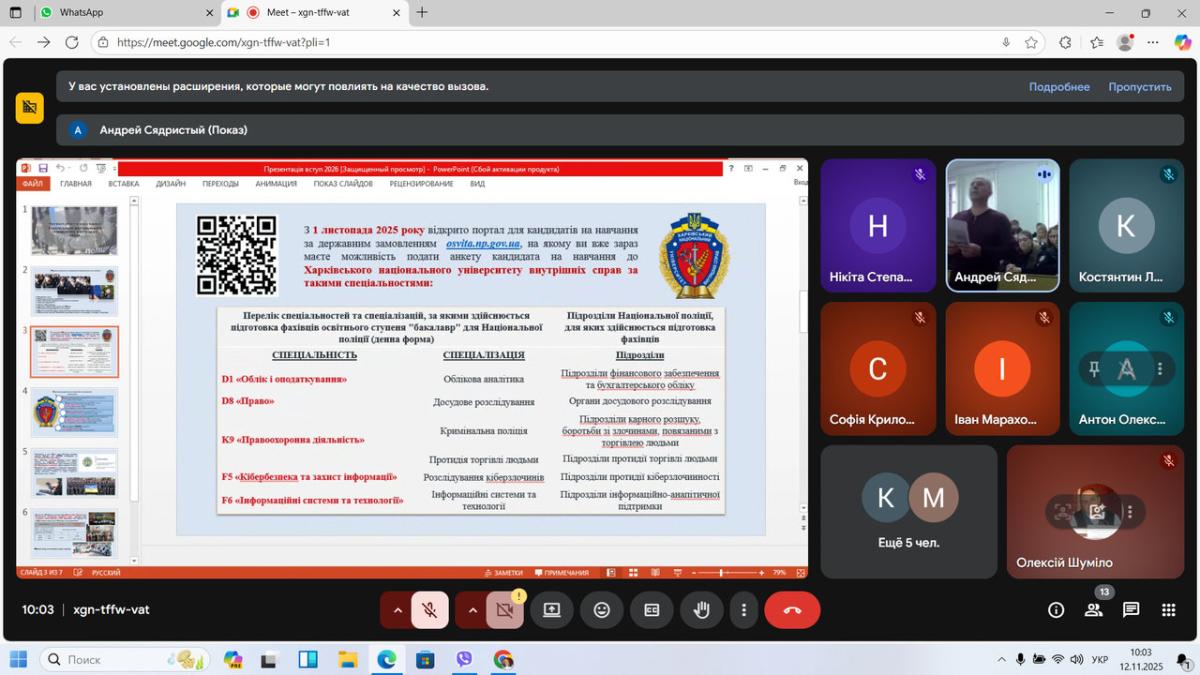
Task: Toggle closed captions (CC) button
Action: coord(652,610)
